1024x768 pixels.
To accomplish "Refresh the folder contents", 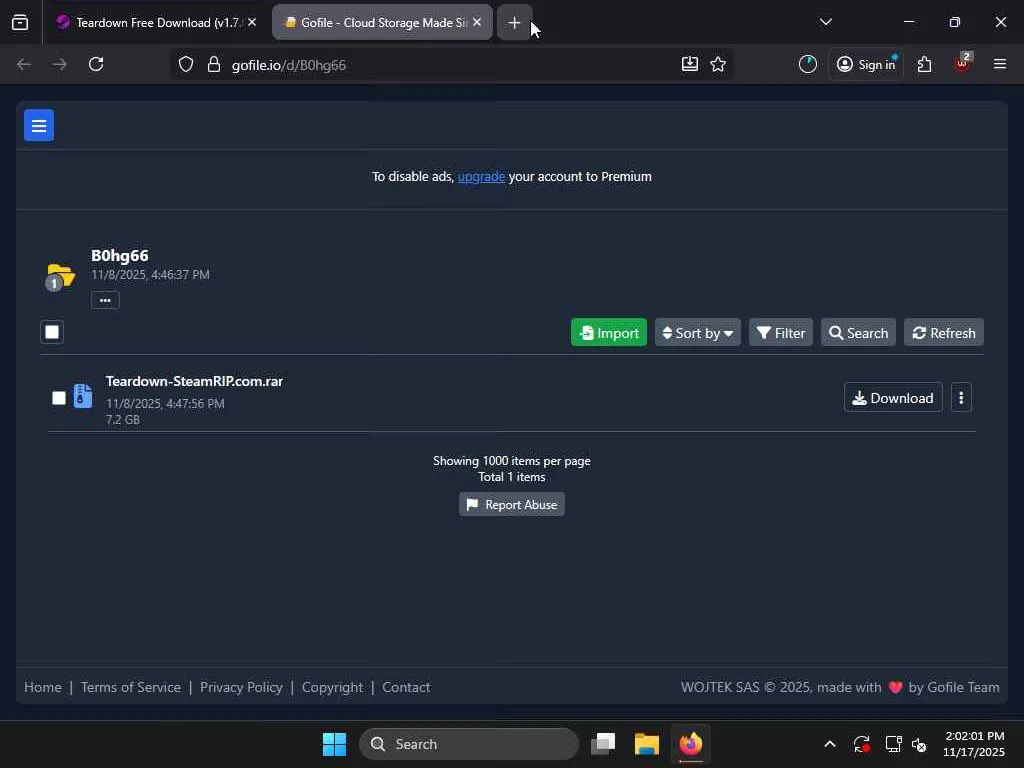I will pyautogui.click(x=944, y=332).
